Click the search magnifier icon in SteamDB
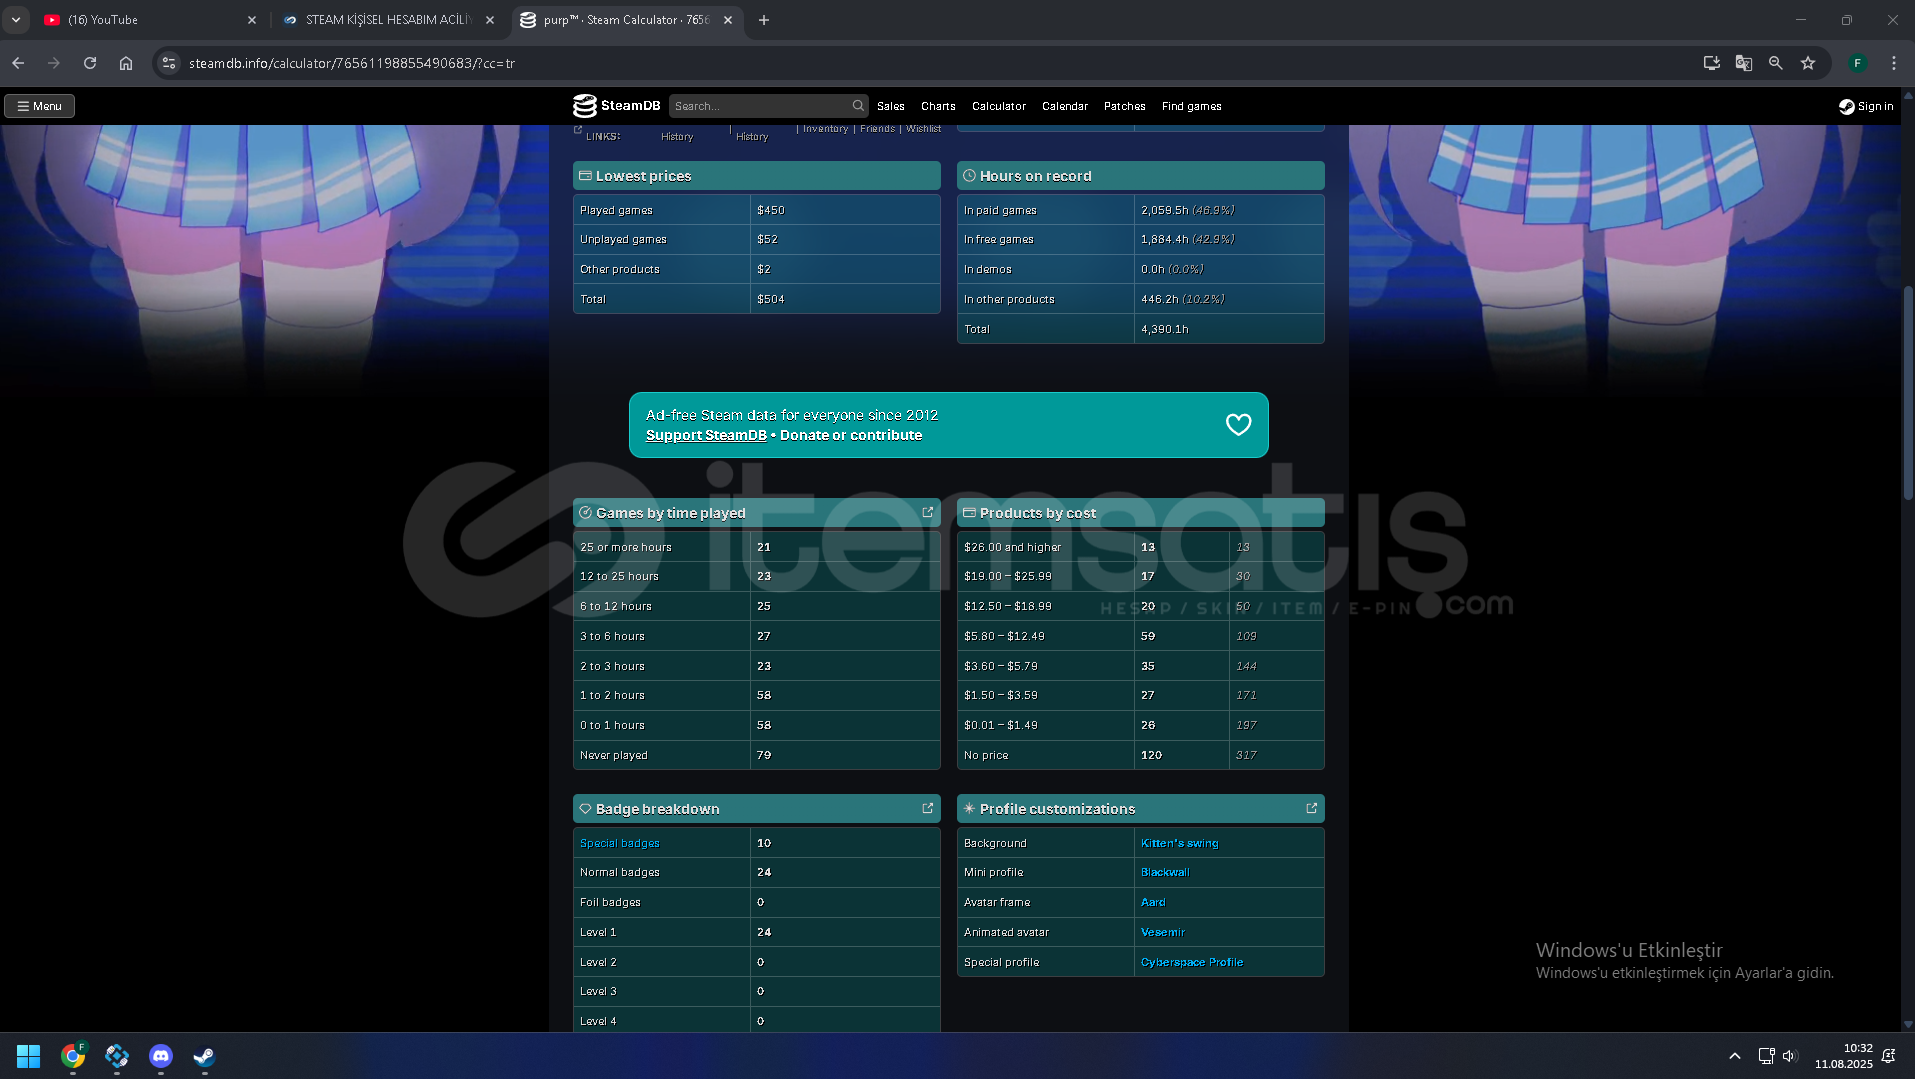 [x=858, y=106]
